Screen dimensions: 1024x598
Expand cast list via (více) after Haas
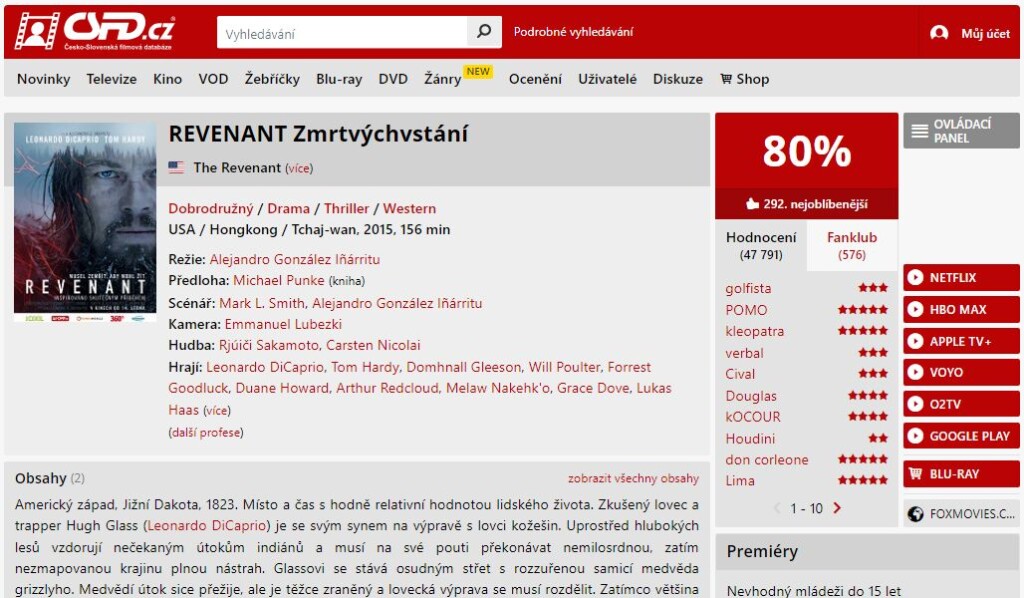[x=217, y=411]
